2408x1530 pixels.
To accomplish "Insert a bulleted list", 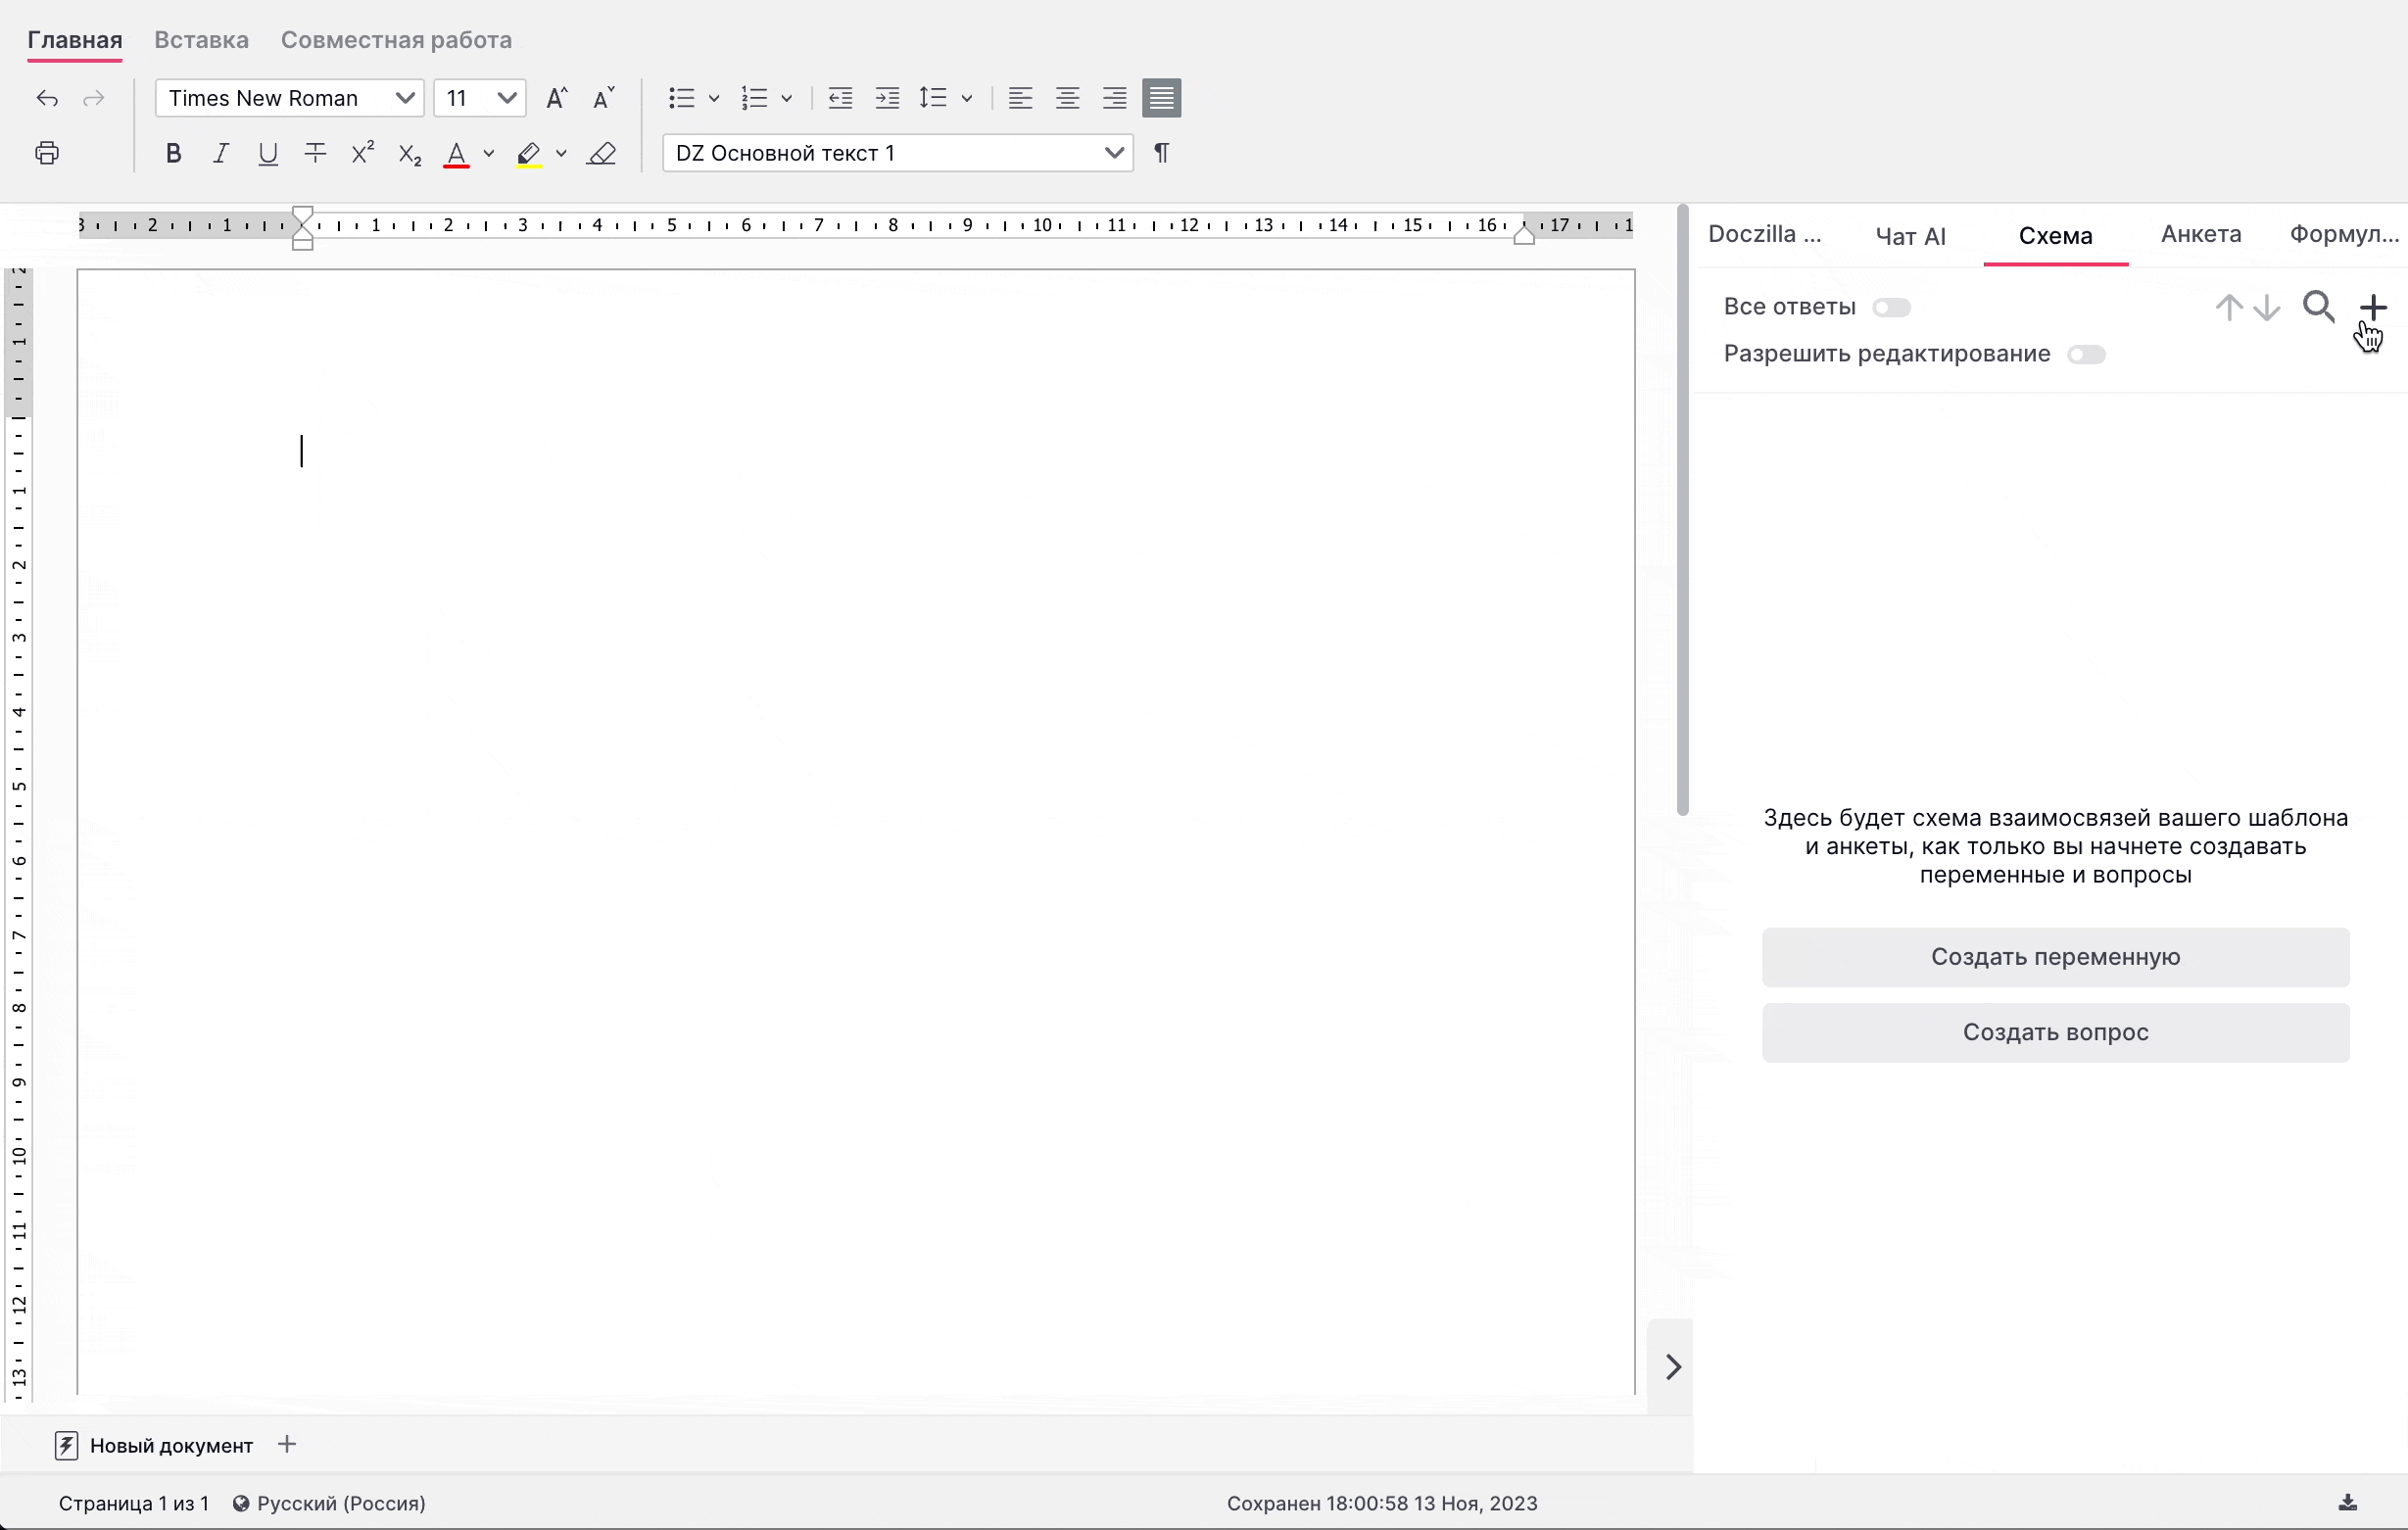I will click(681, 98).
